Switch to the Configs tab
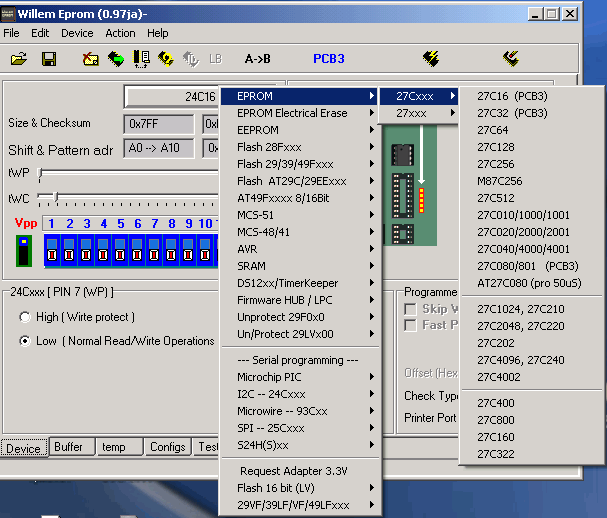Screen dimensions: 607x518 click(168, 447)
